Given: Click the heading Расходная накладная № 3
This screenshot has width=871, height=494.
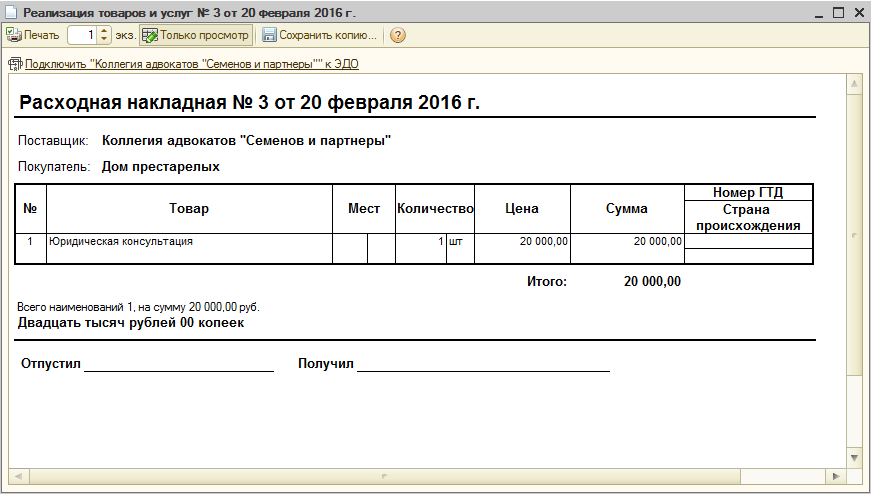Looking at the screenshot, I should pyautogui.click(x=249, y=102).
